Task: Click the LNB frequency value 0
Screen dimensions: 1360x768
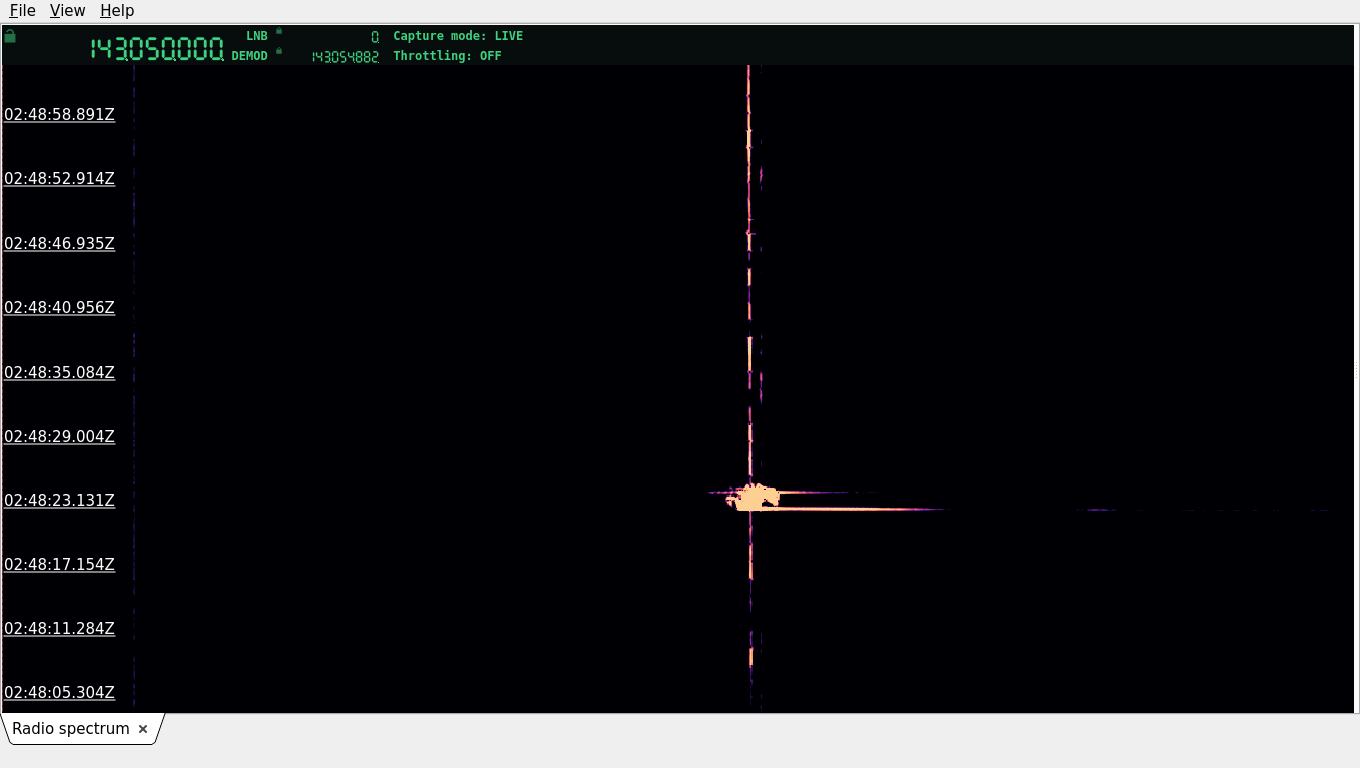Action: tap(375, 36)
